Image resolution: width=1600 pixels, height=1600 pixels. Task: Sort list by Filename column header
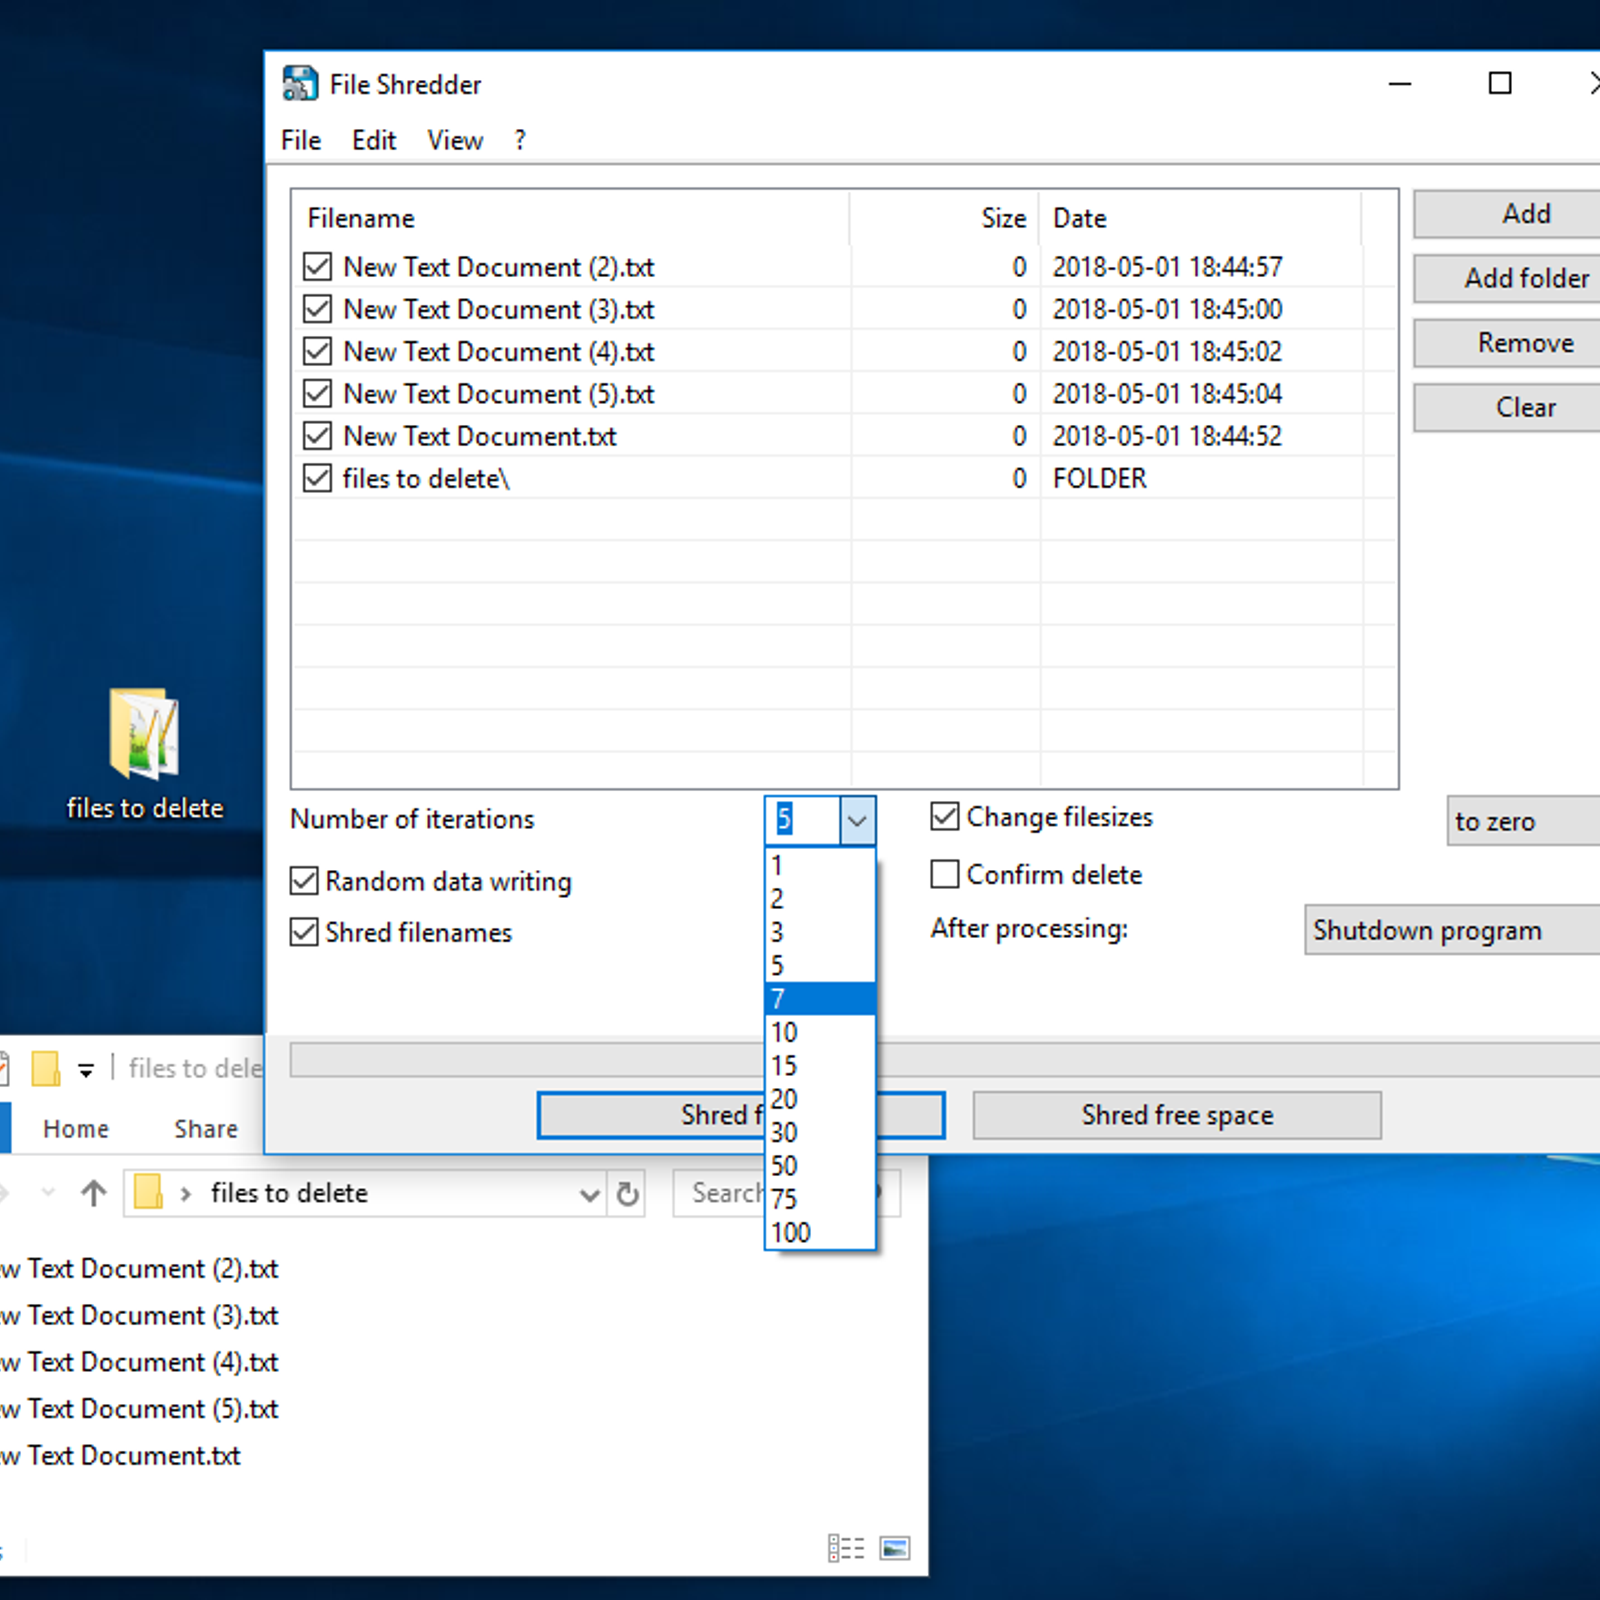pos(571,218)
